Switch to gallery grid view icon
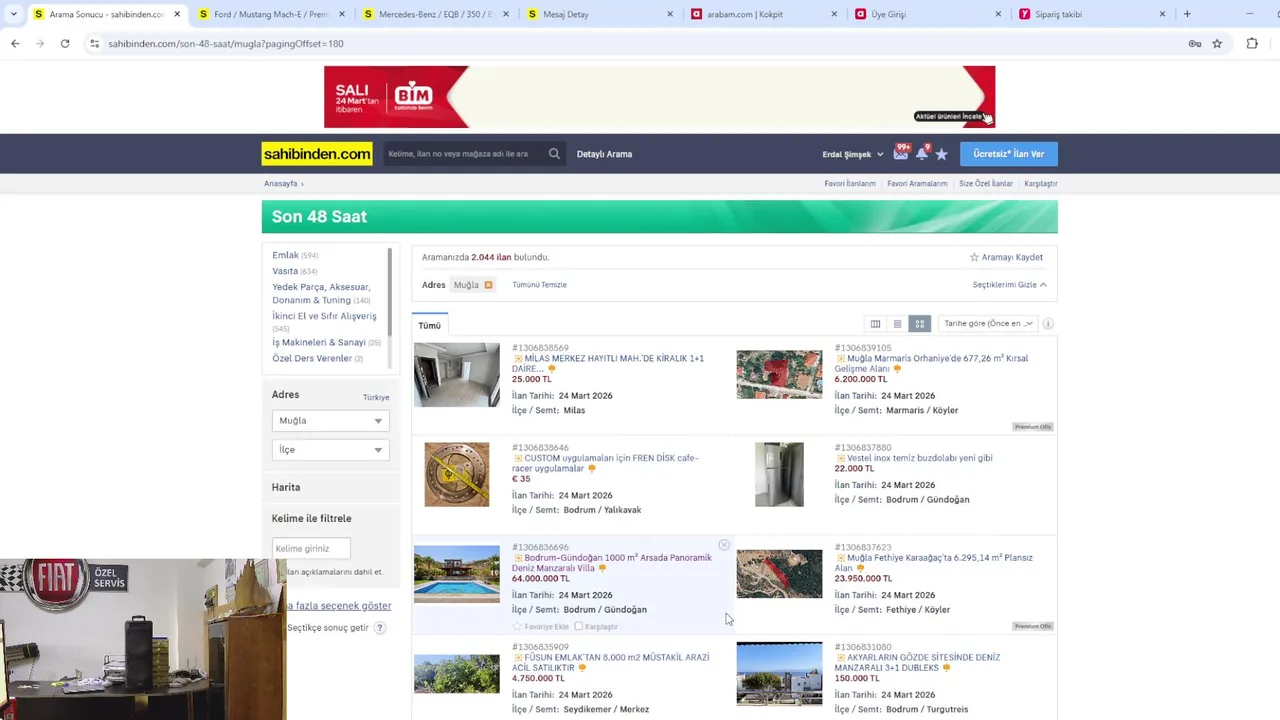 click(920, 324)
